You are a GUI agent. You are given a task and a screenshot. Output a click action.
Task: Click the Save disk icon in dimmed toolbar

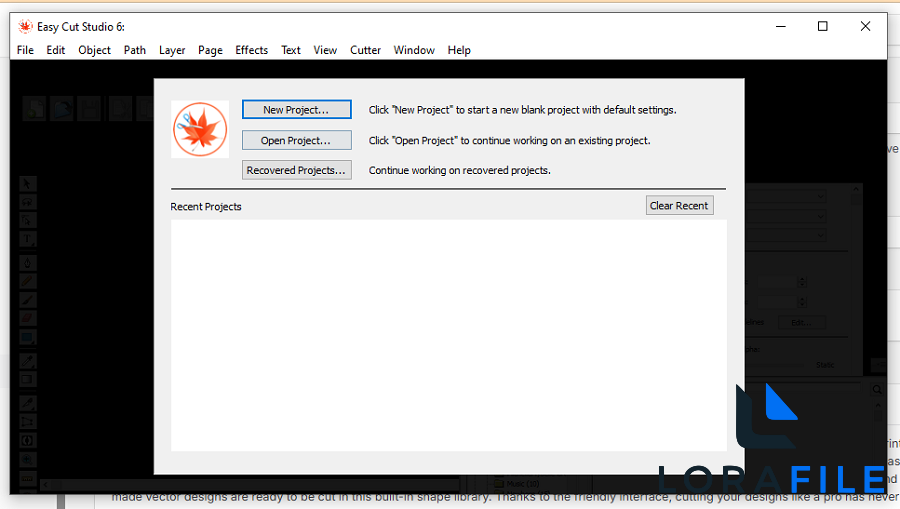[89, 109]
